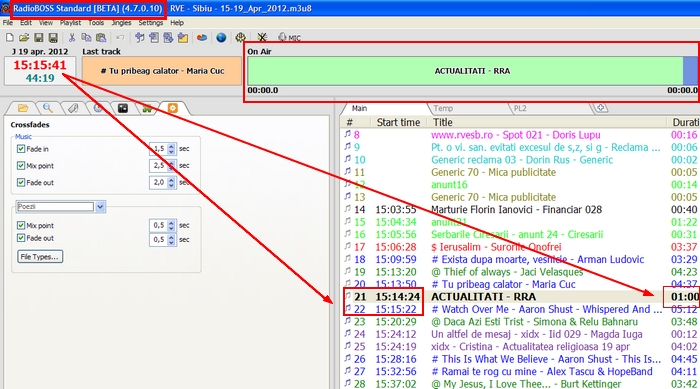
Task: Paste track using clipboard toolbar icon
Action: coord(101,38)
